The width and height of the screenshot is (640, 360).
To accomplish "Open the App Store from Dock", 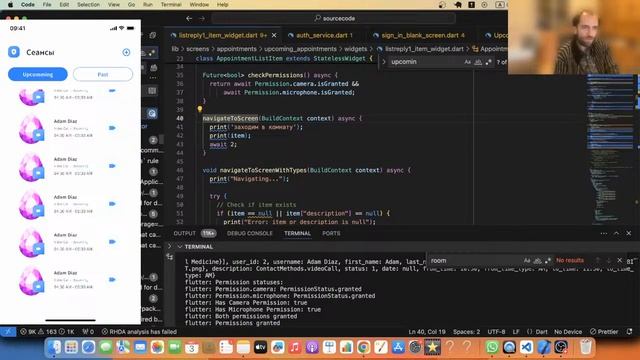I will click(x=398, y=347).
